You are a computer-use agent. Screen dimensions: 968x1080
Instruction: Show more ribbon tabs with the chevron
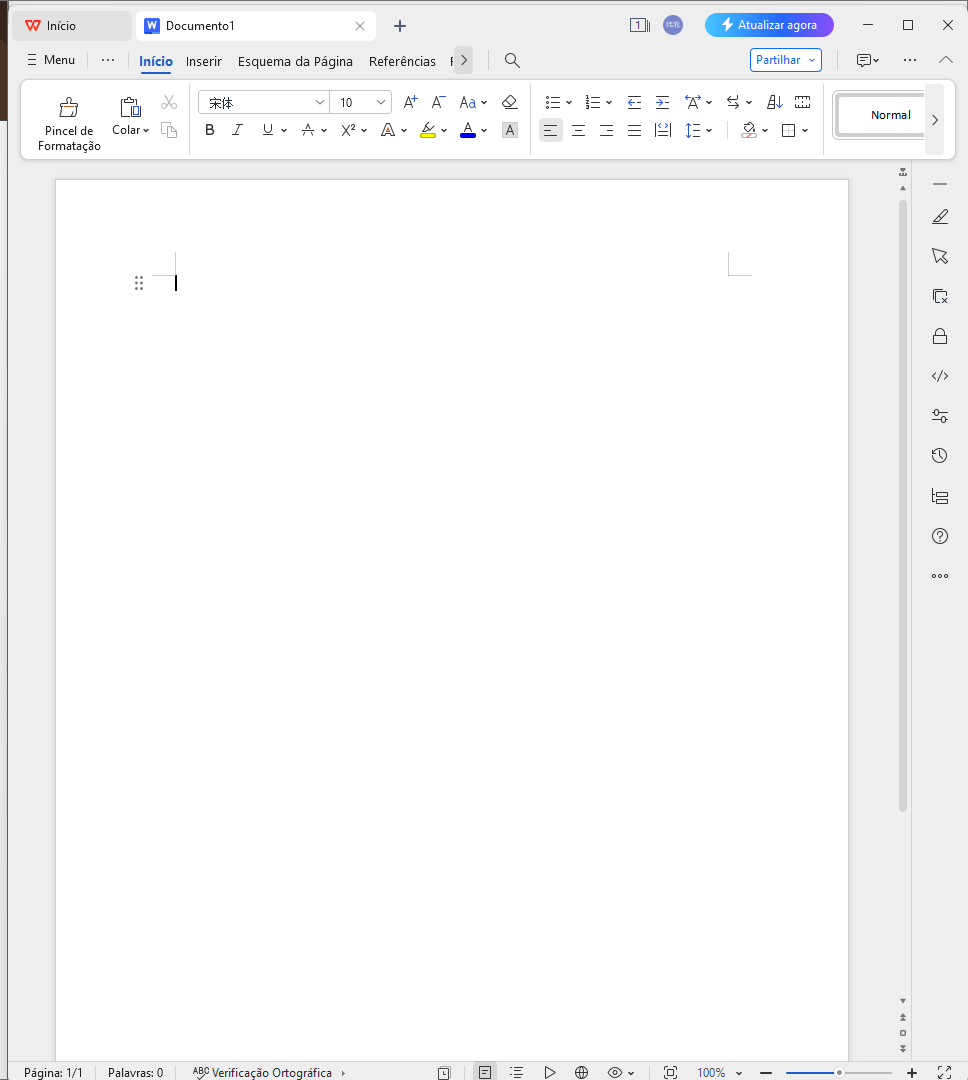click(464, 60)
